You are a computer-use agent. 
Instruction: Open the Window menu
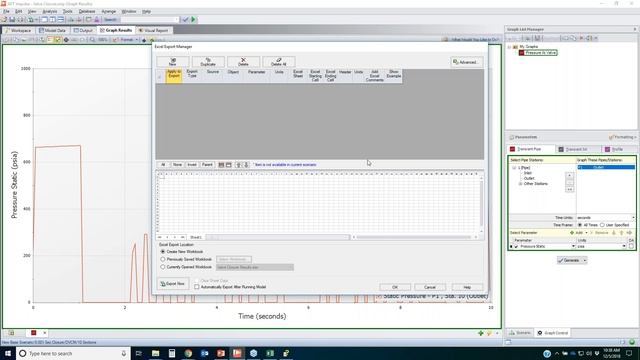coord(129,11)
